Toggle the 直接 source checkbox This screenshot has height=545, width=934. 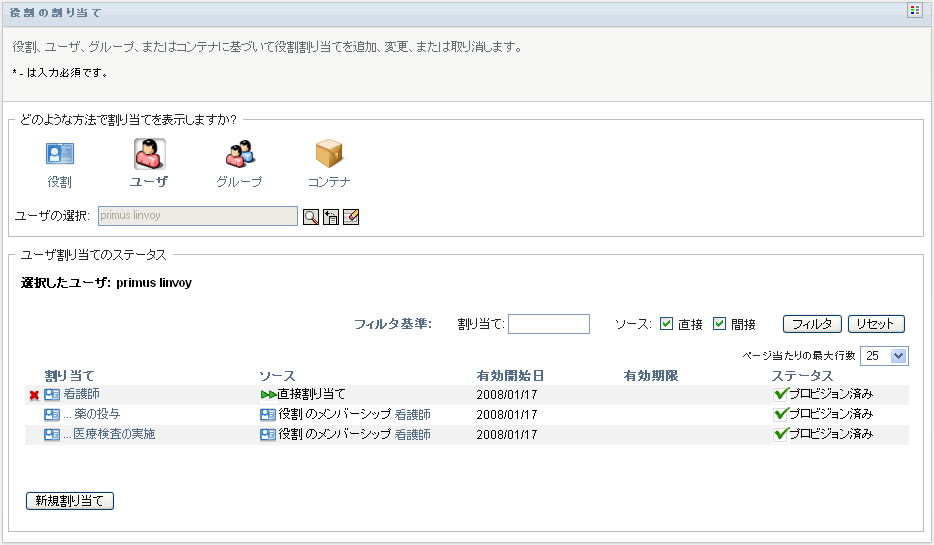click(x=667, y=323)
